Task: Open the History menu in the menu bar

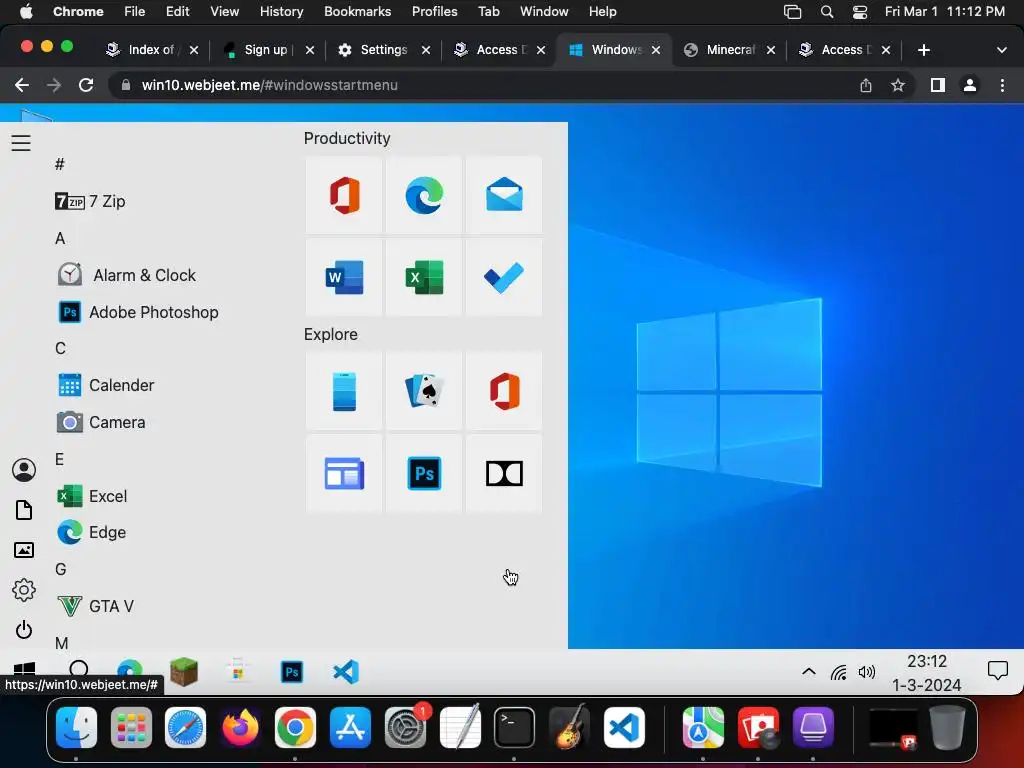Action: 281,12
